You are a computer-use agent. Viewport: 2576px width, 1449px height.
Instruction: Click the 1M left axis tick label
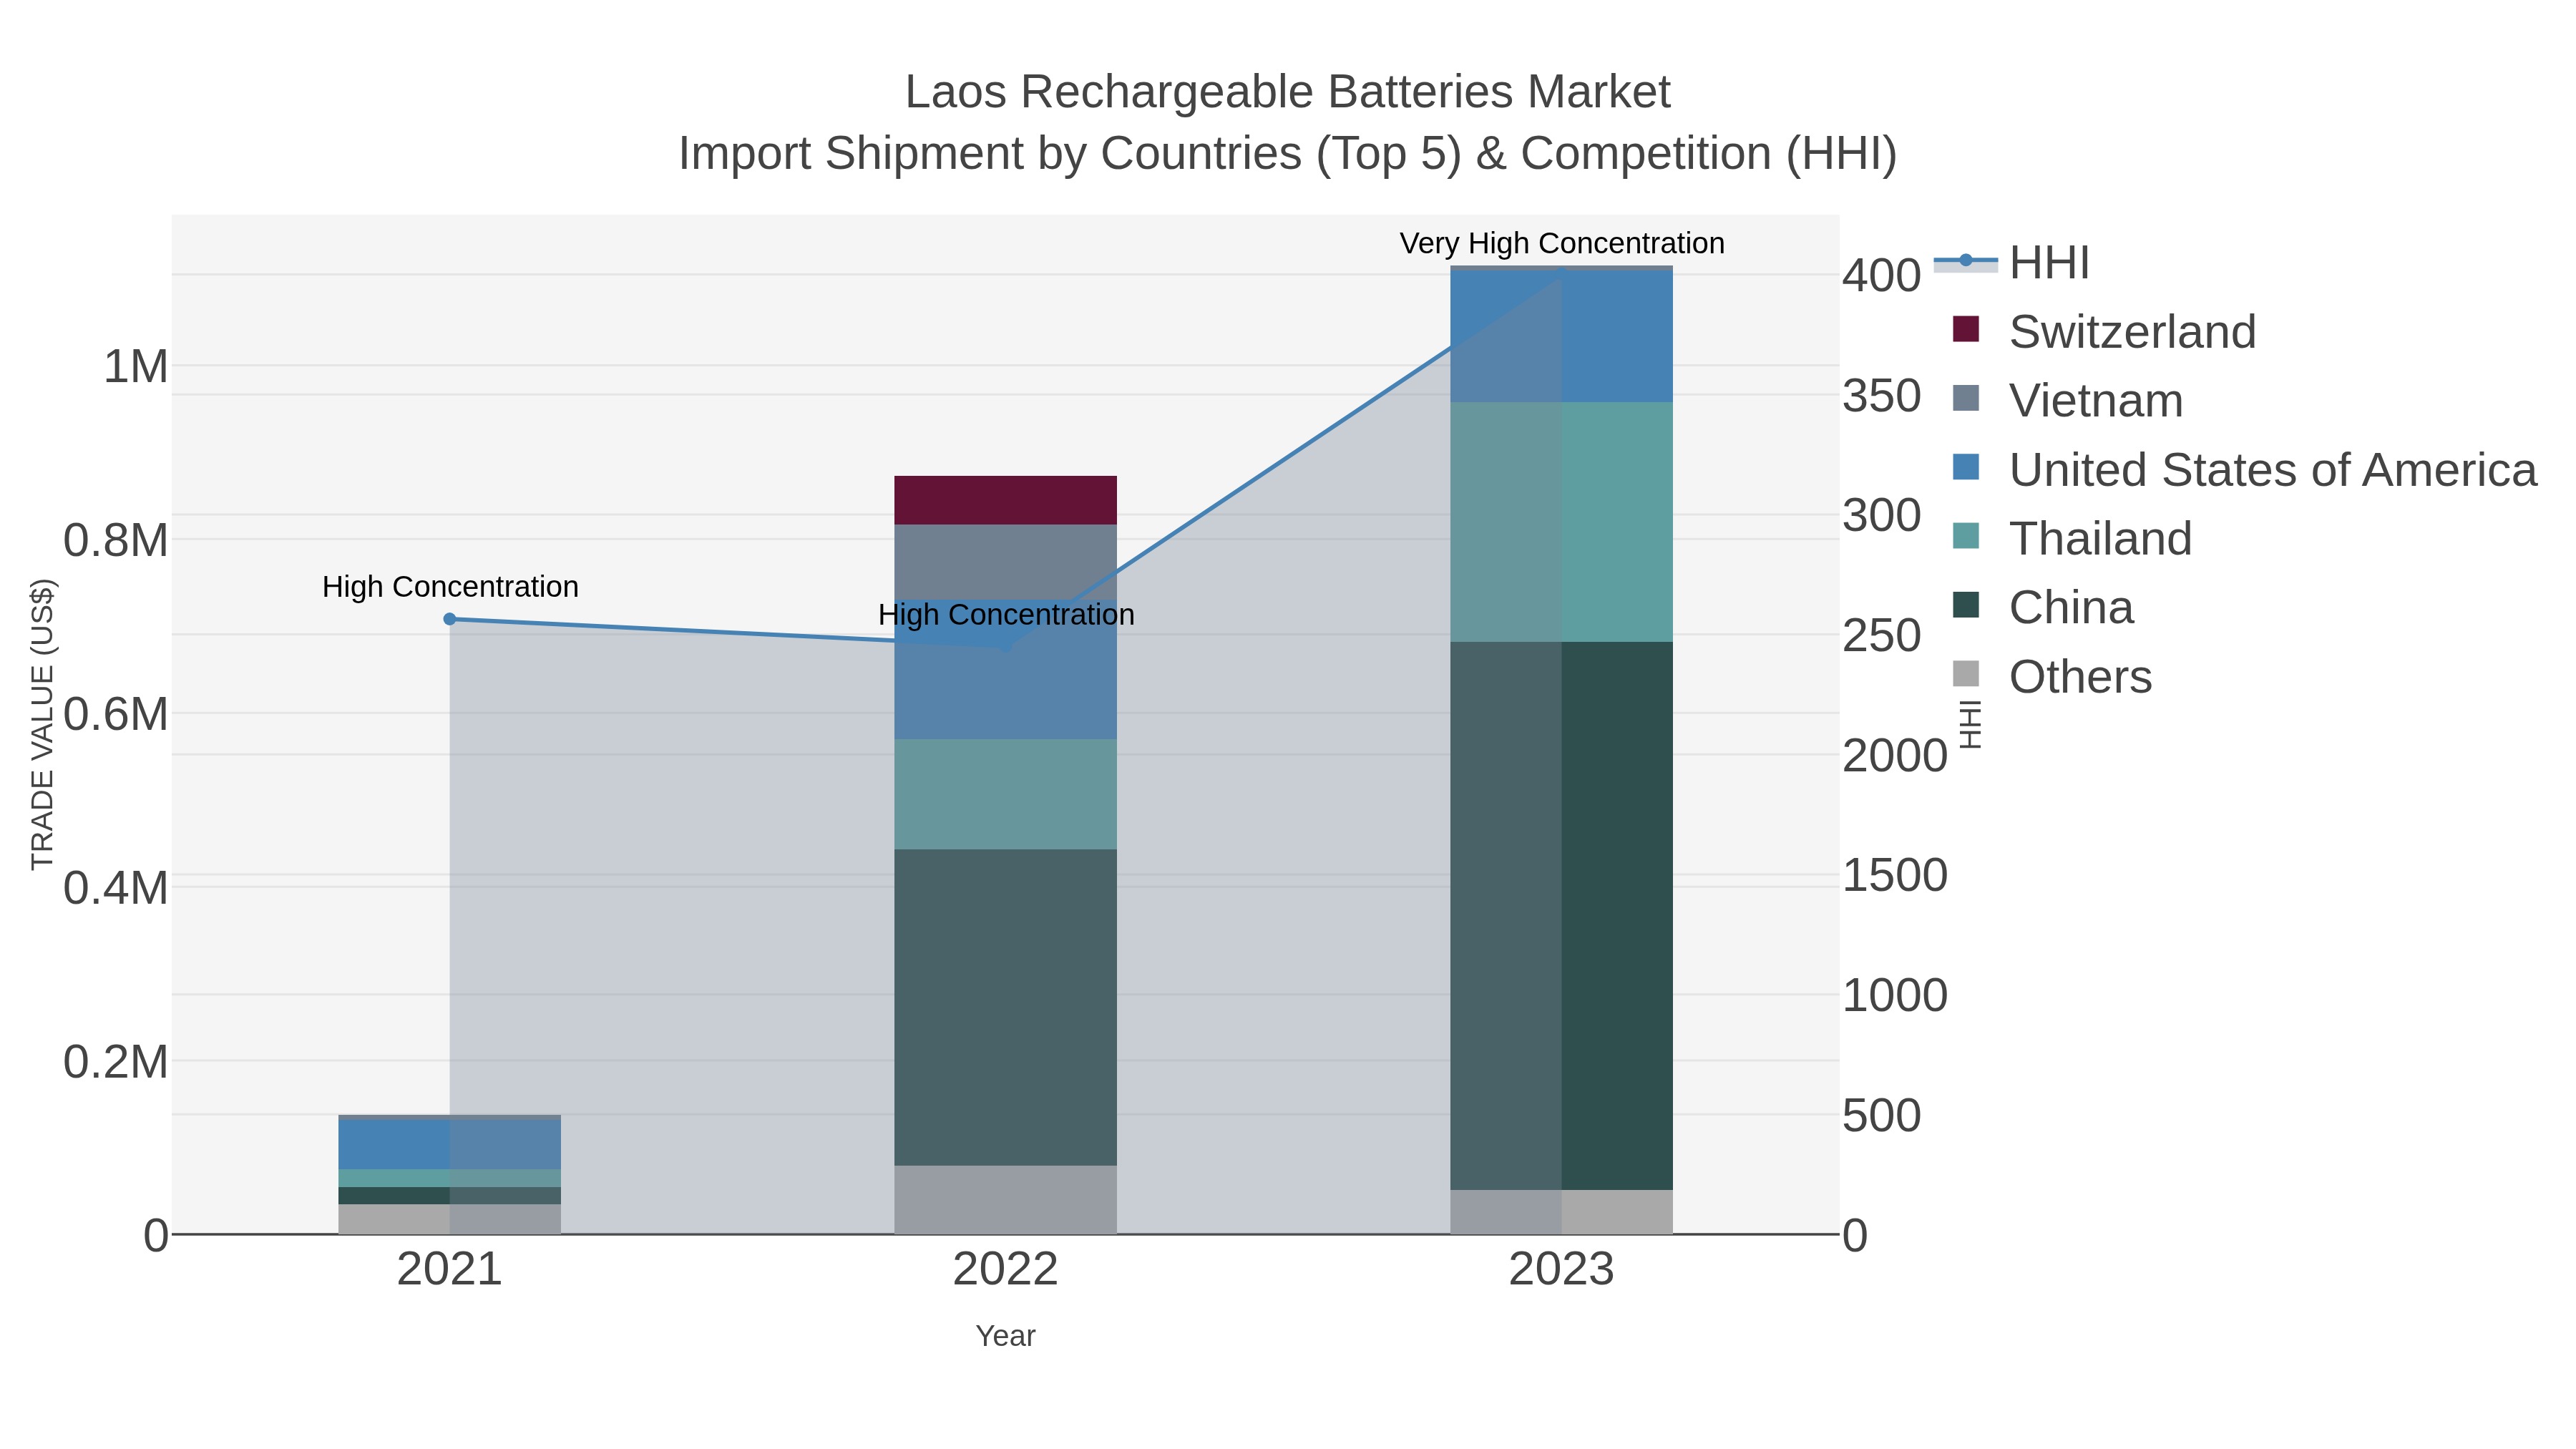click(x=136, y=367)
